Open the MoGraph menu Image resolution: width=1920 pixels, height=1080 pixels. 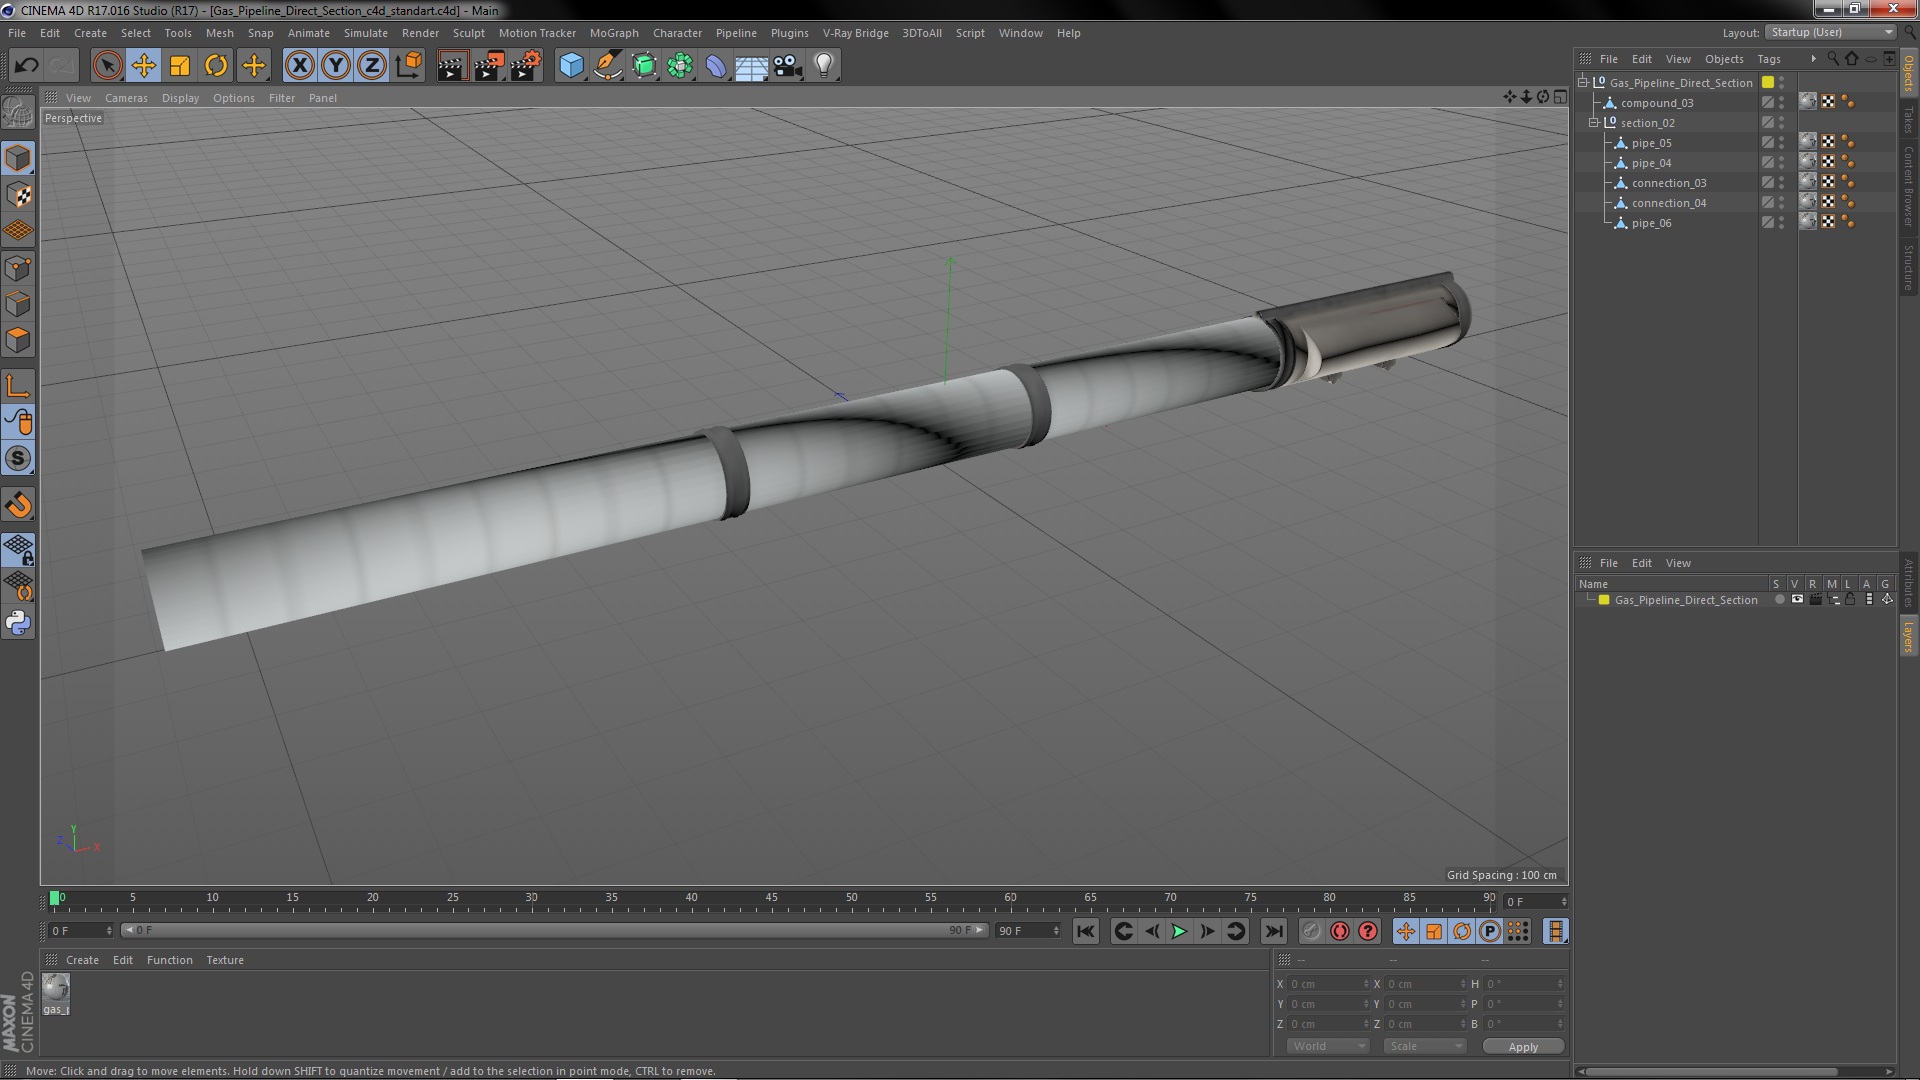(613, 33)
